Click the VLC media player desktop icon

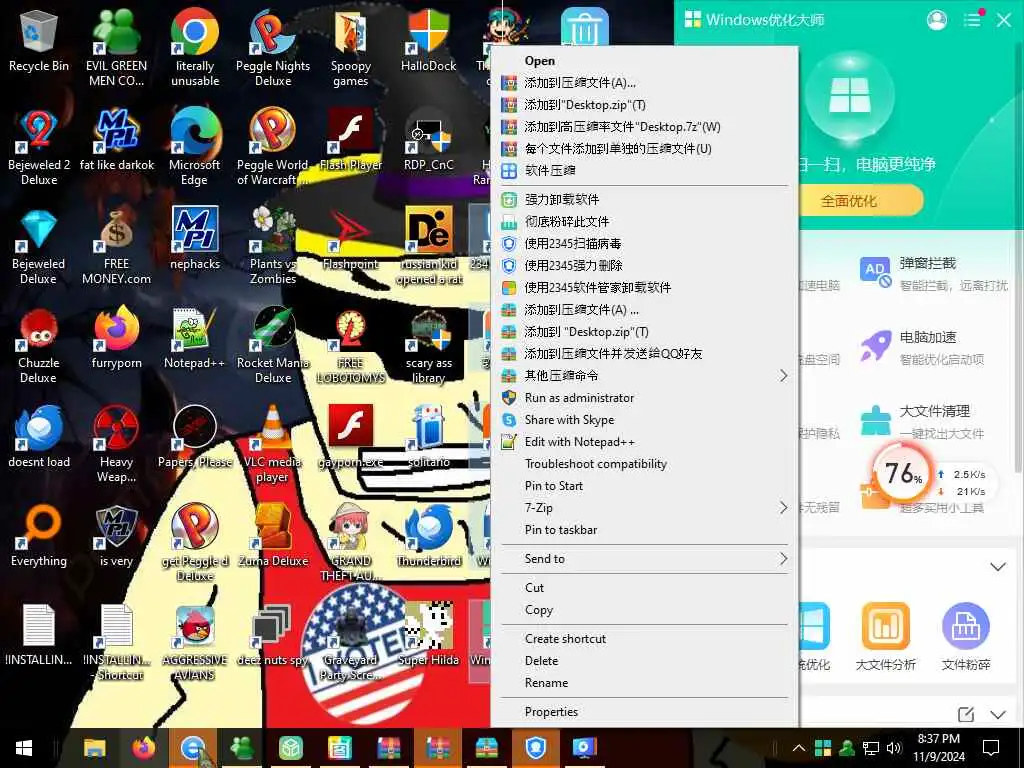coord(273,445)
